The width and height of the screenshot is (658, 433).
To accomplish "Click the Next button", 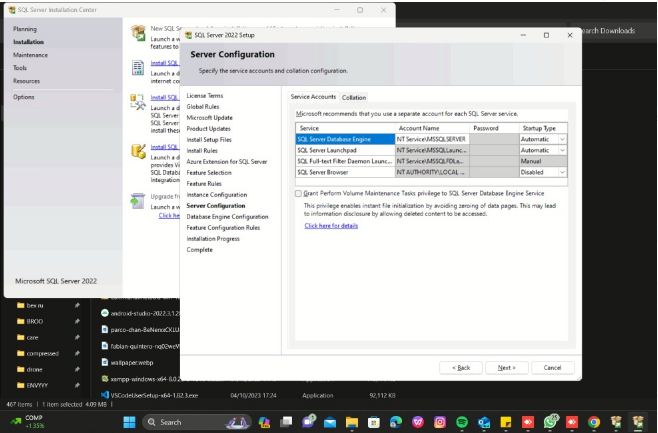I will click(x=506, y=367).
